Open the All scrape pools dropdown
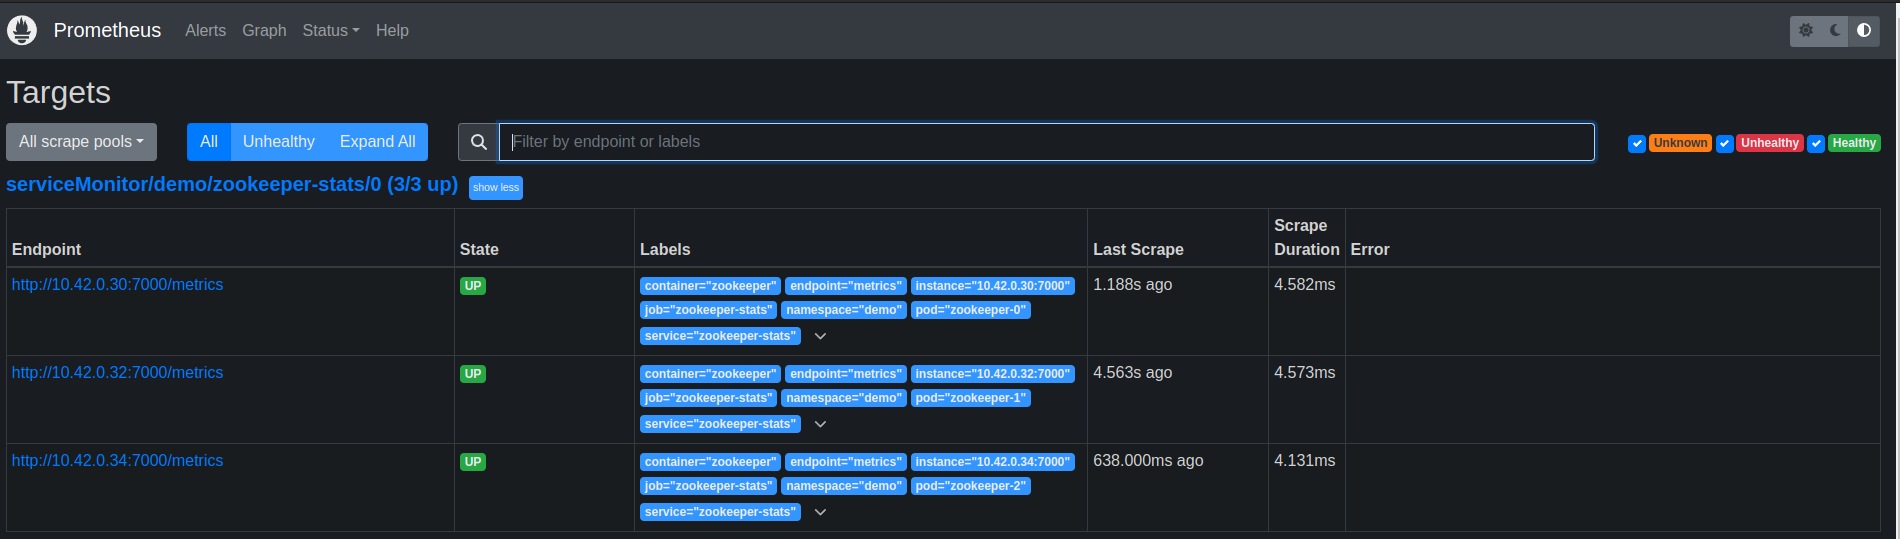This screenshot has height=539, width=1900. coord(81,142)
